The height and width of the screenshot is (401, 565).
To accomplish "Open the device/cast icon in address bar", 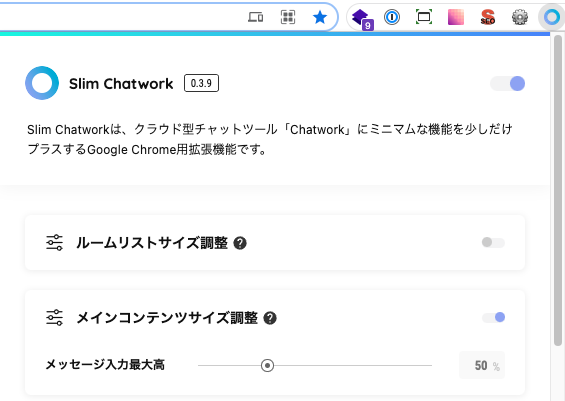I will pyautogui.click(x=255, y=17).
